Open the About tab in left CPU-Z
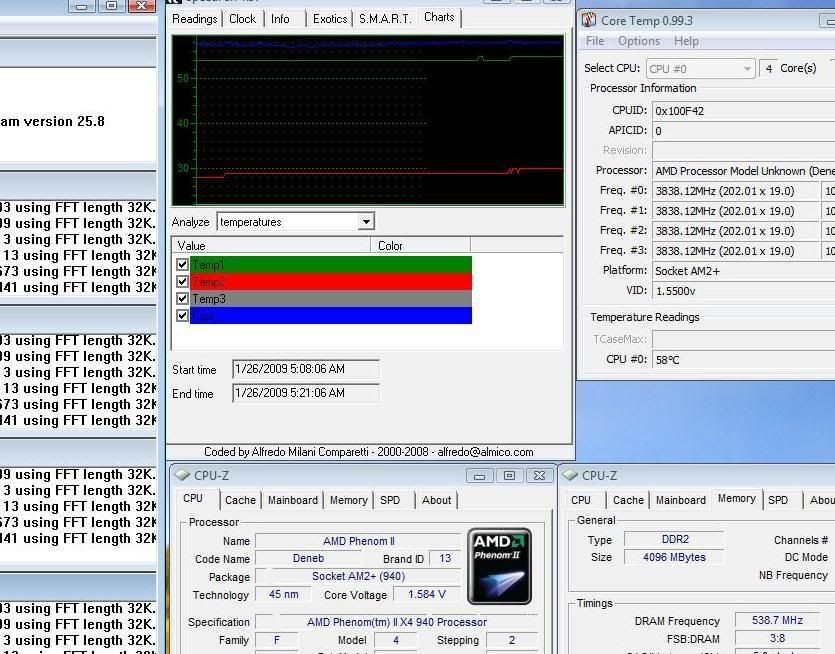 click(x=437, y=500)
